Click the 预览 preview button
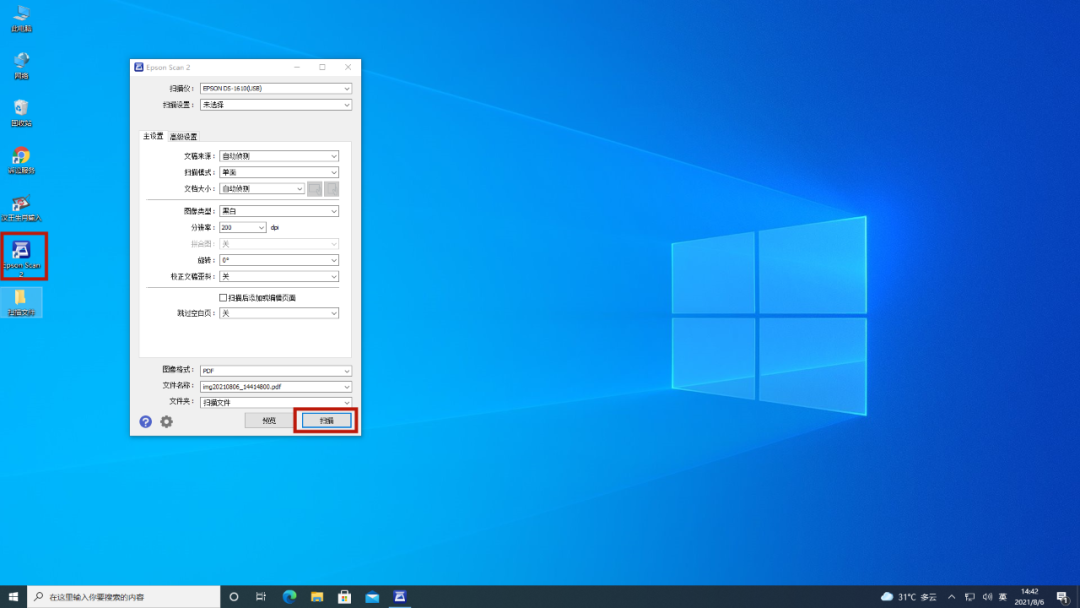 pos(269,421)
